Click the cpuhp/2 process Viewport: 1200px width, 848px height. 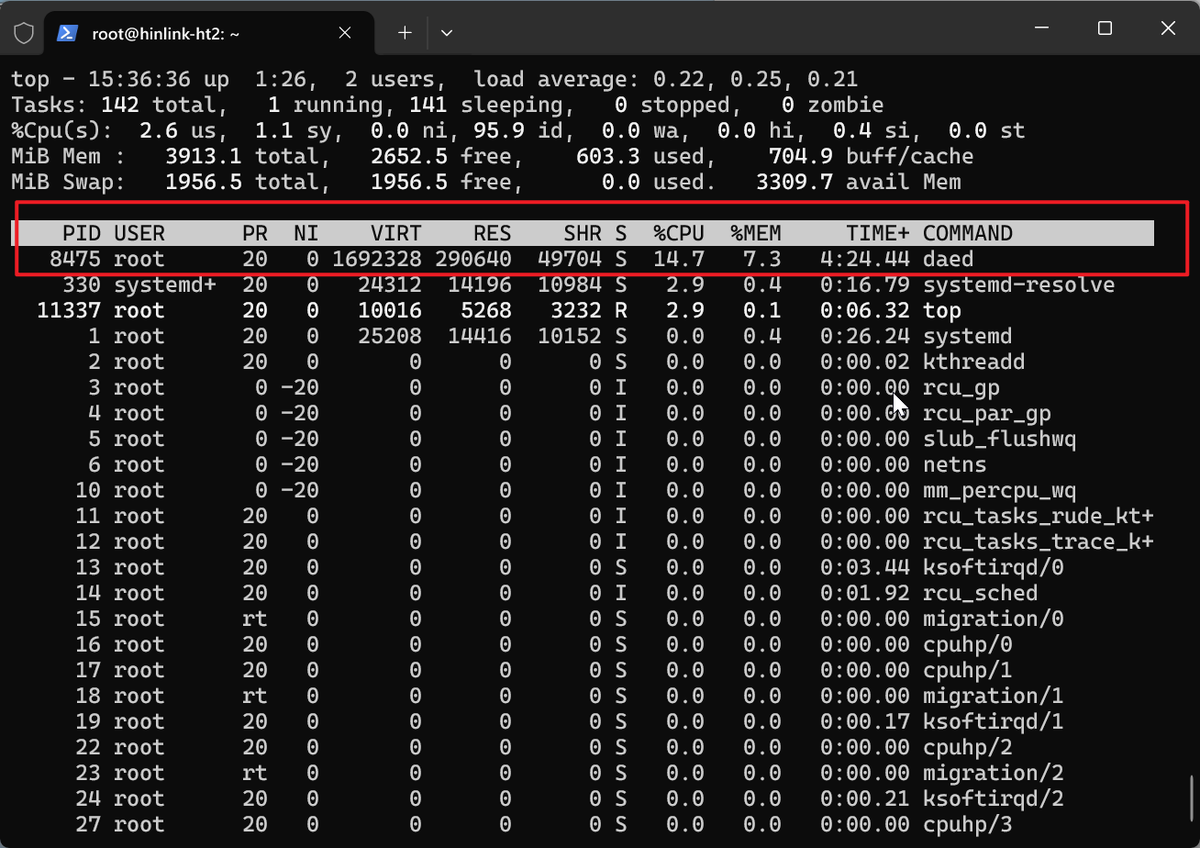click(x=968, y=747)
